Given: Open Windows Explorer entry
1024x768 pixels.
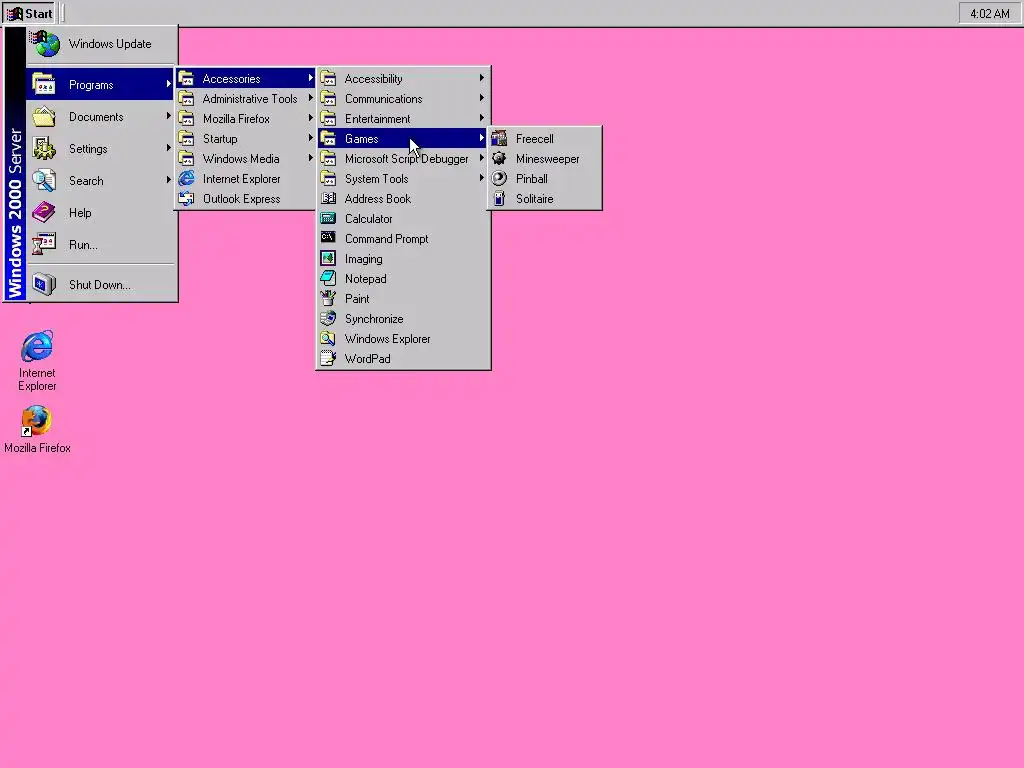Looking at the screenshot, I should pyautogui.click(x=402, y=339).
